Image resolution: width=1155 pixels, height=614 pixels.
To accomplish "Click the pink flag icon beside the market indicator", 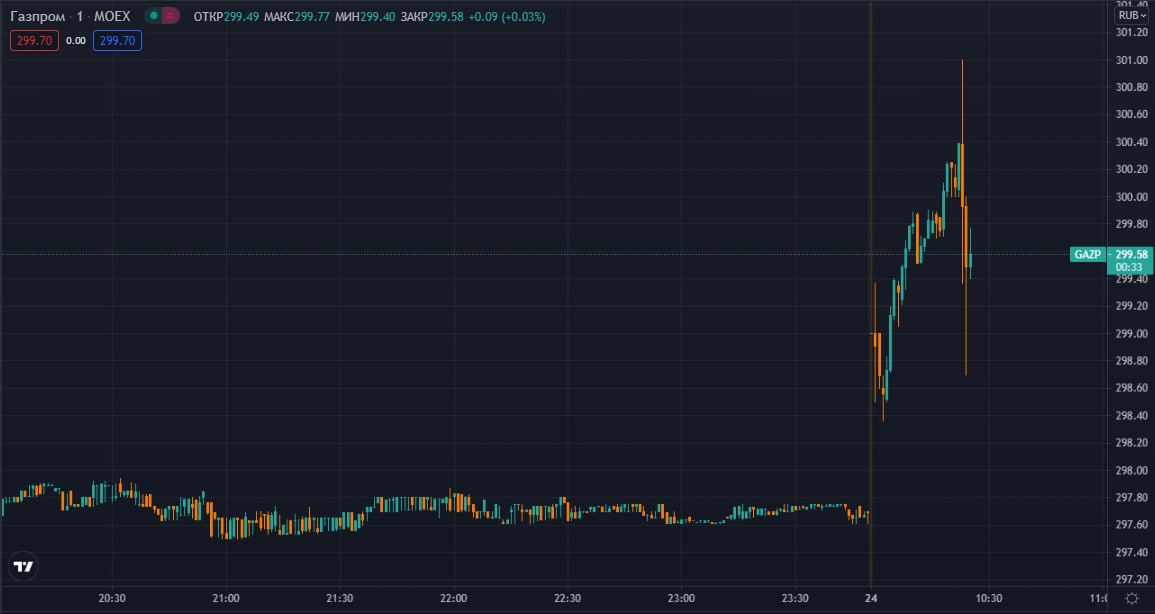I will (170, 15).
